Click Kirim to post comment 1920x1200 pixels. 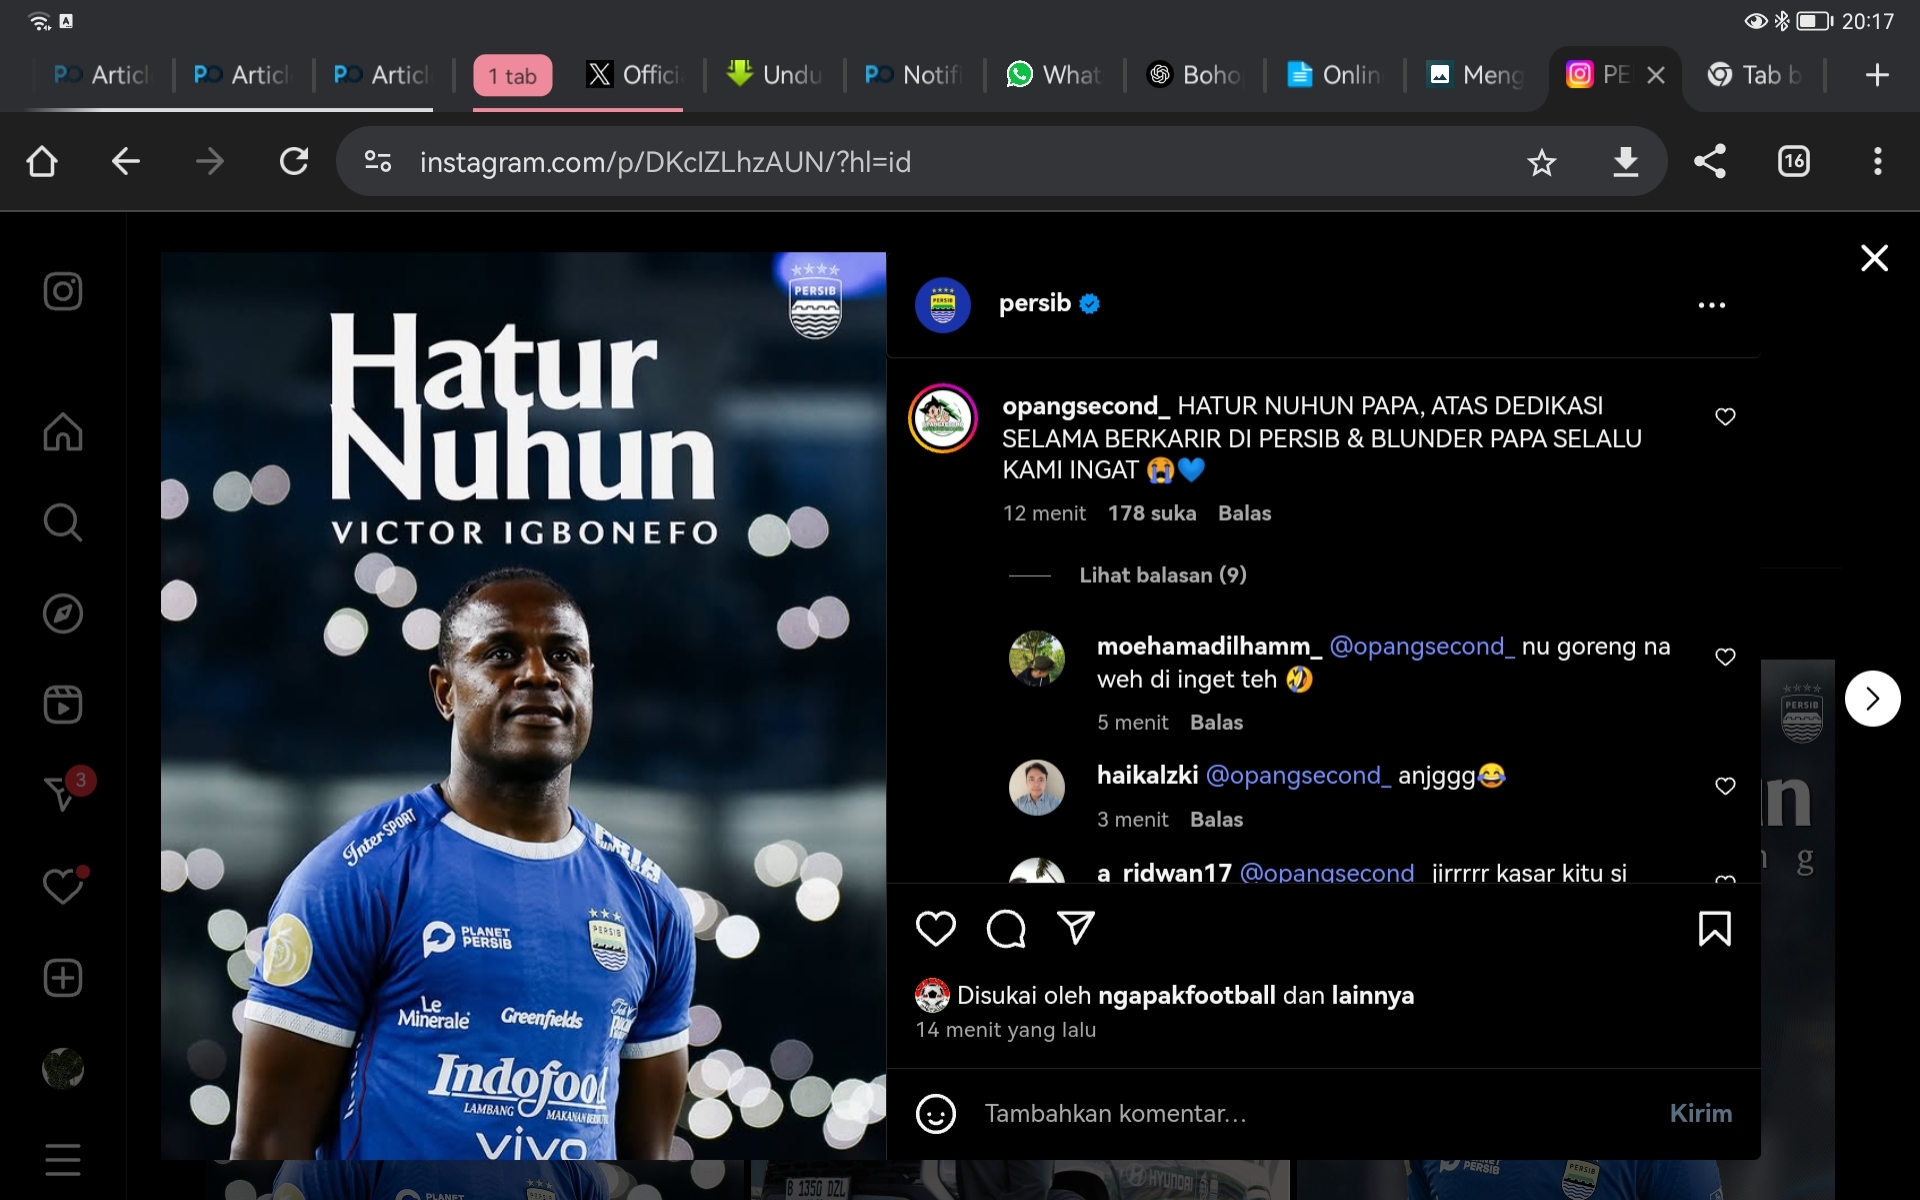(1701, 1113)
